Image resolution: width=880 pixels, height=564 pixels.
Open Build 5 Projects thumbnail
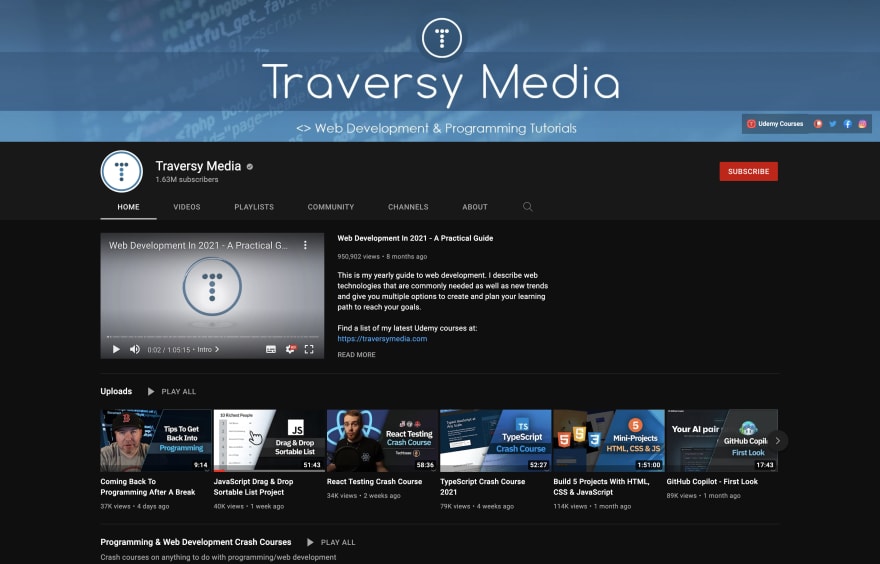click(609, 441)
